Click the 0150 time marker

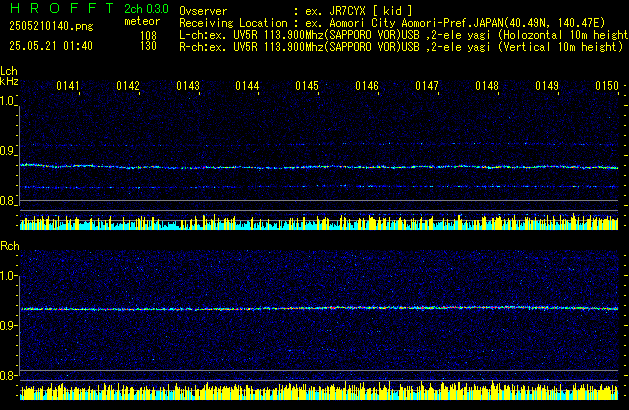(x=607, y=86)
